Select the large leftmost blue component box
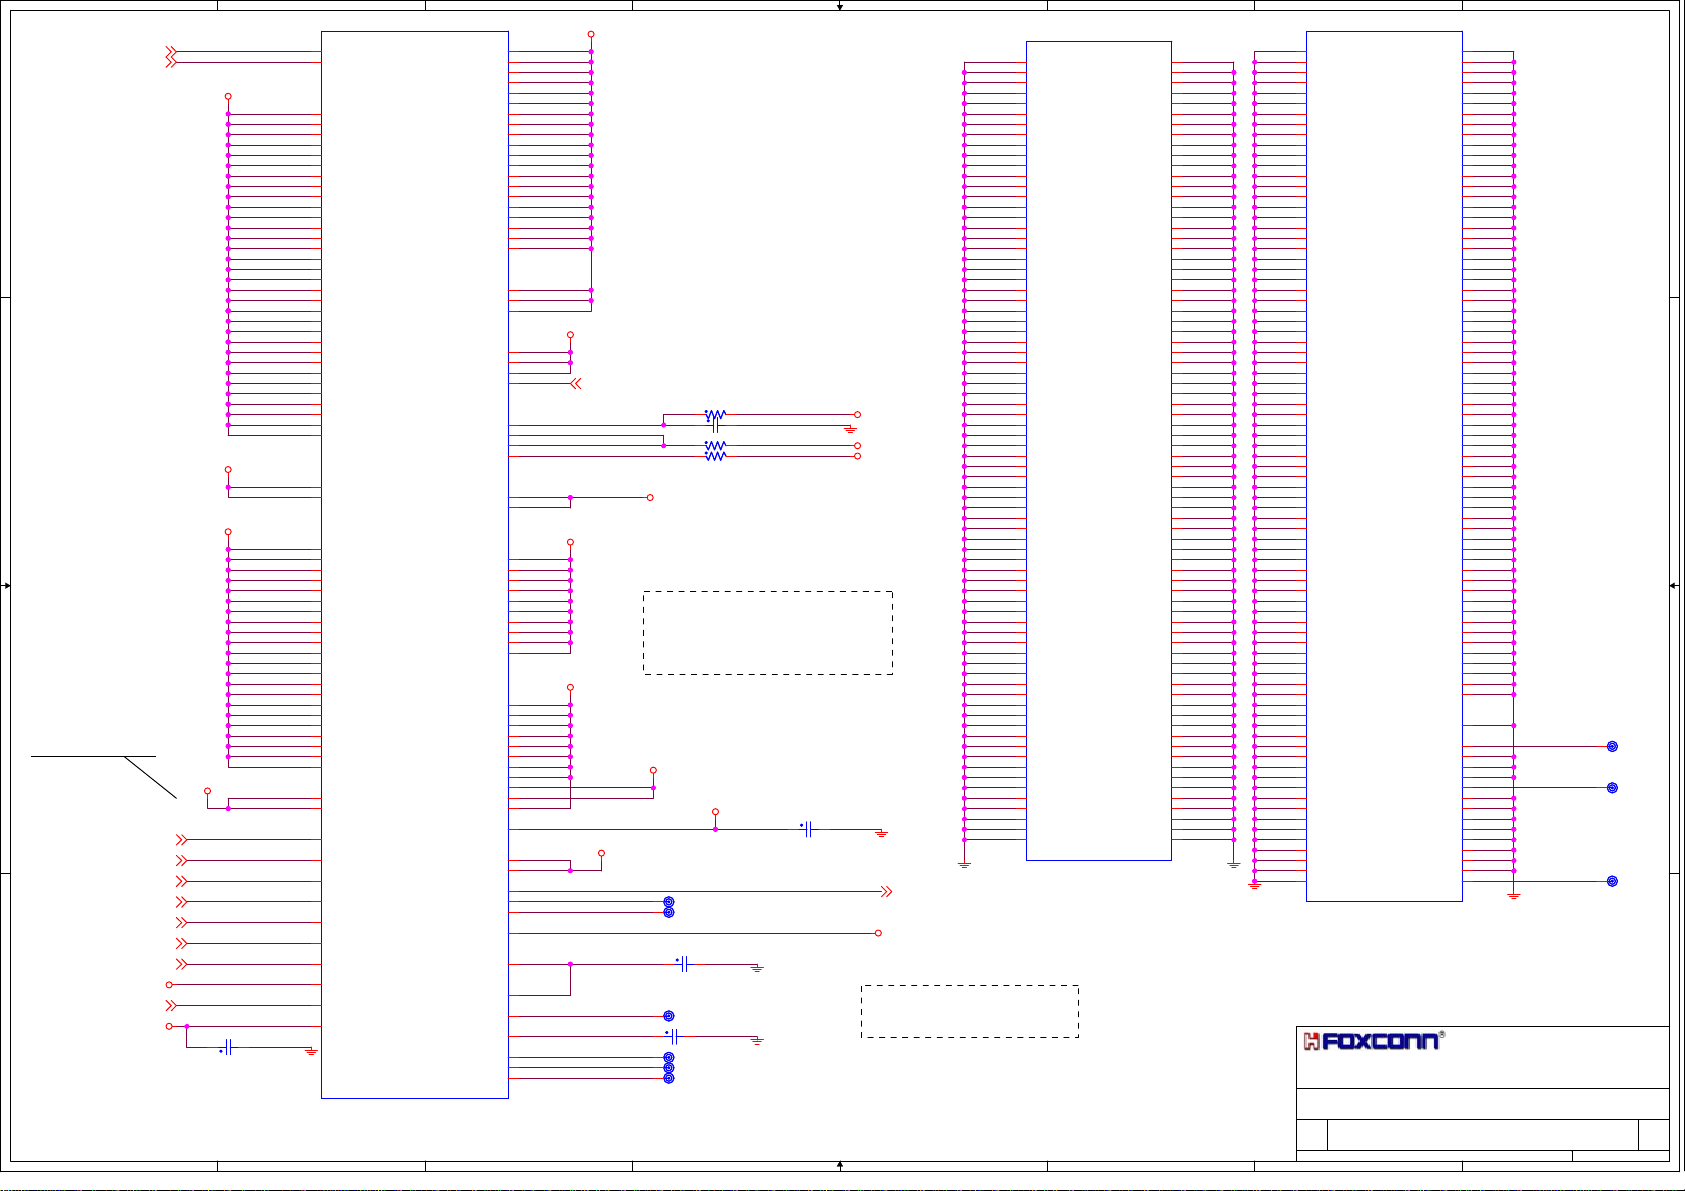1685x1191 pixels. point(415,565)
